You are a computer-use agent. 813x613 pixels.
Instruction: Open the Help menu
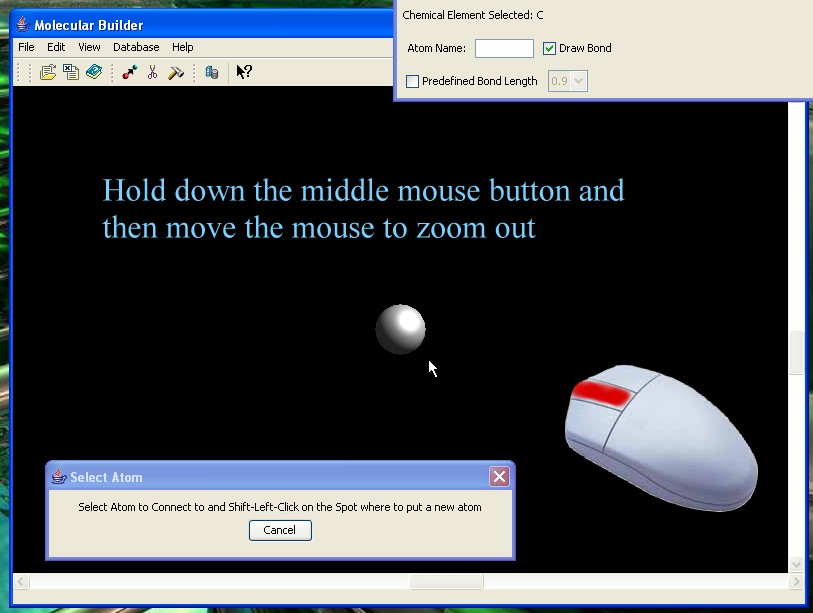183,47
